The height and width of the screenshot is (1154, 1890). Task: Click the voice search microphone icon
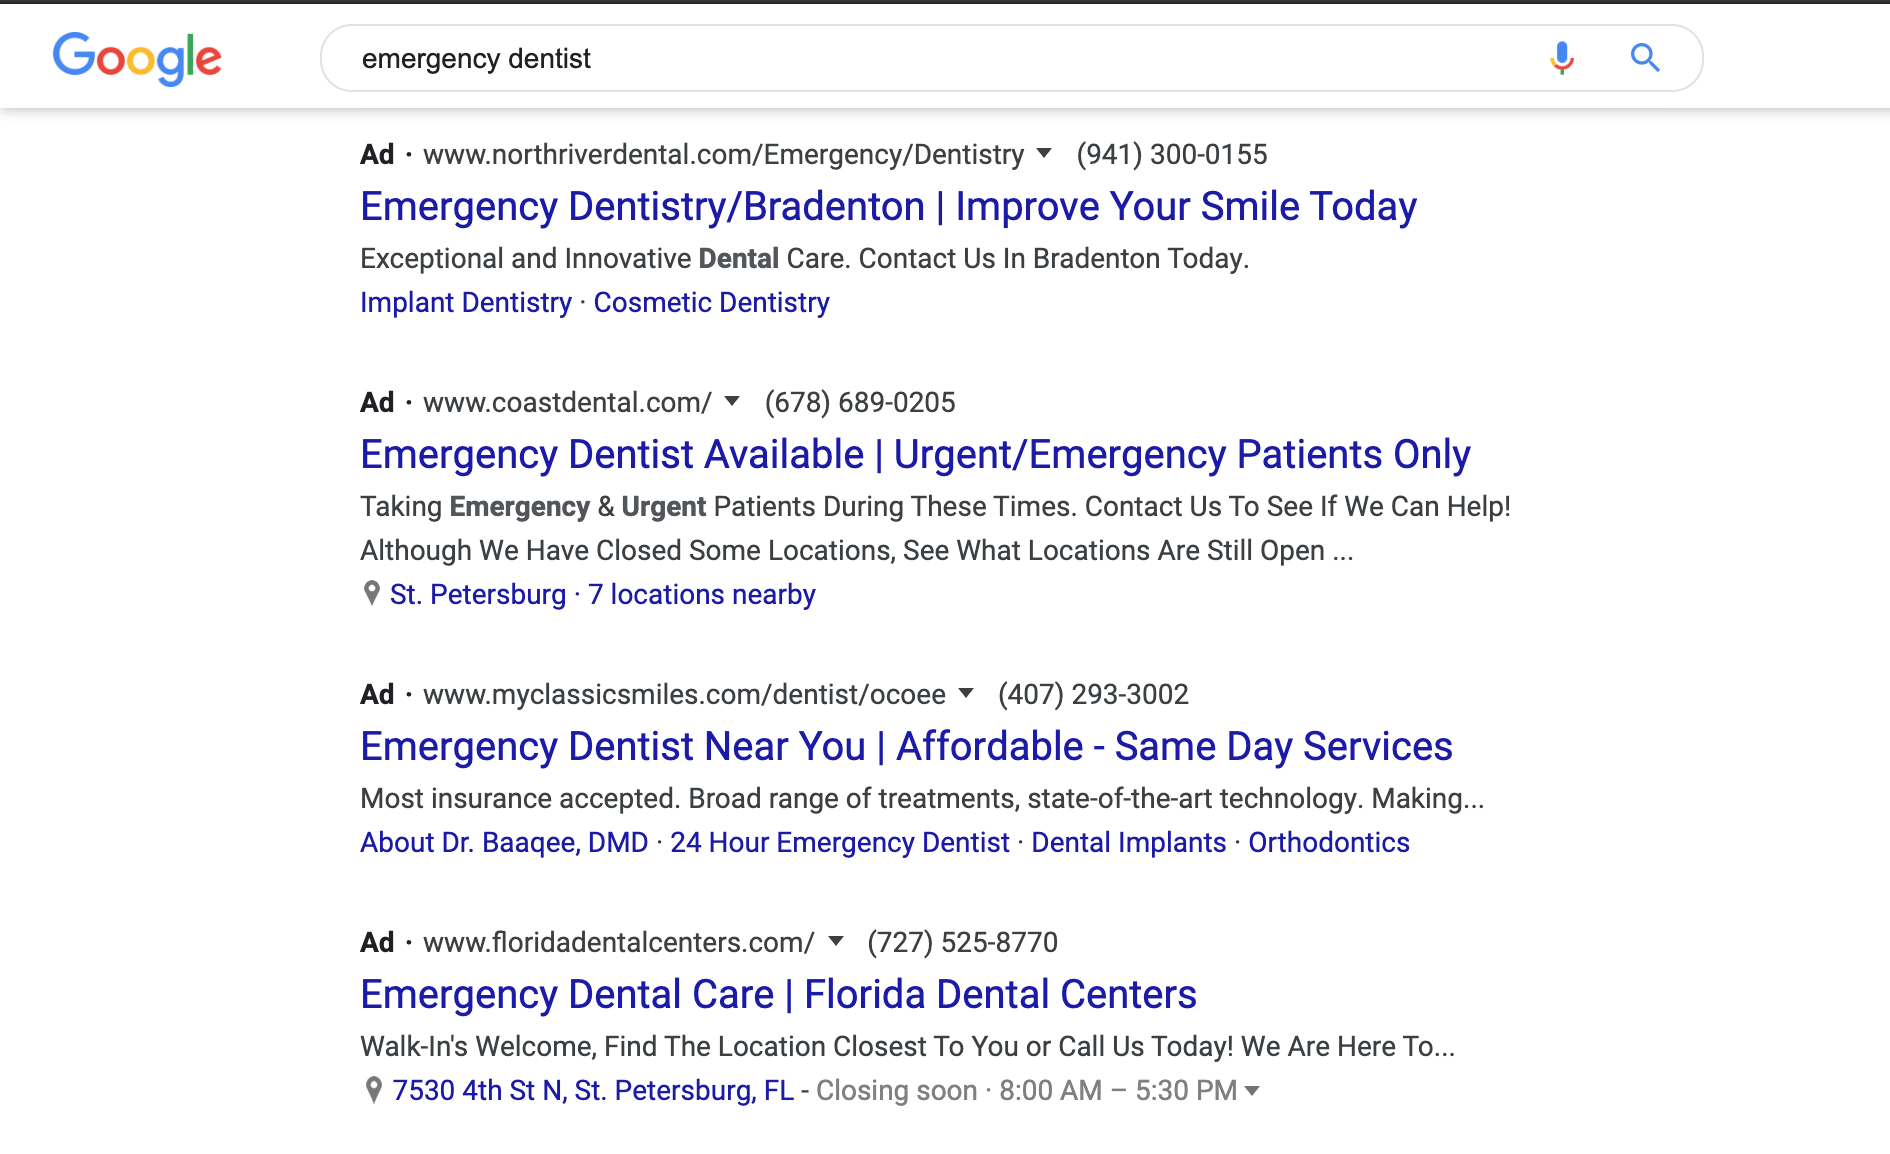pyautogui.click(x=1562, y=58)
